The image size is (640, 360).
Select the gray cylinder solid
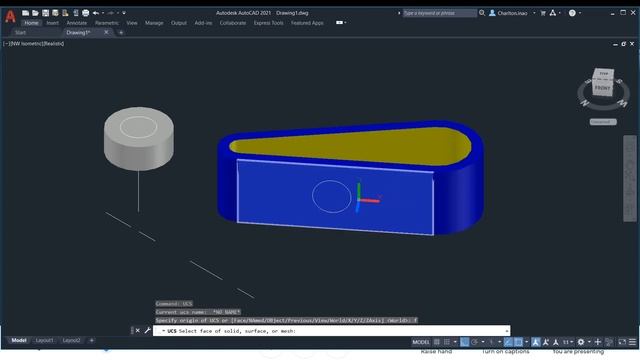(139, 139)
